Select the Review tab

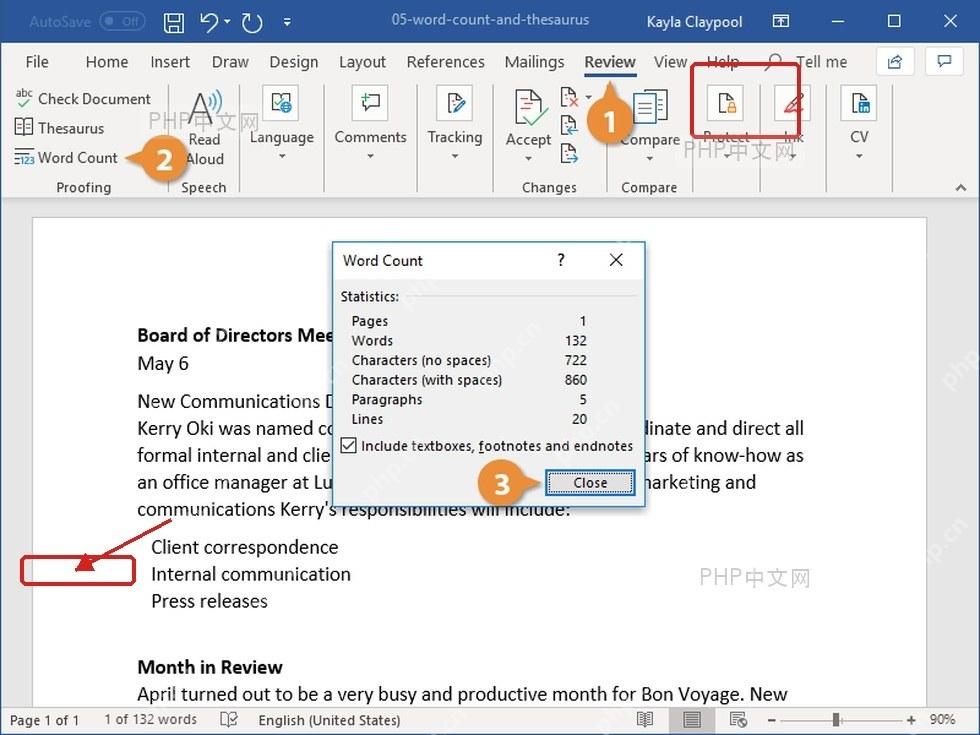click(610, 62)
